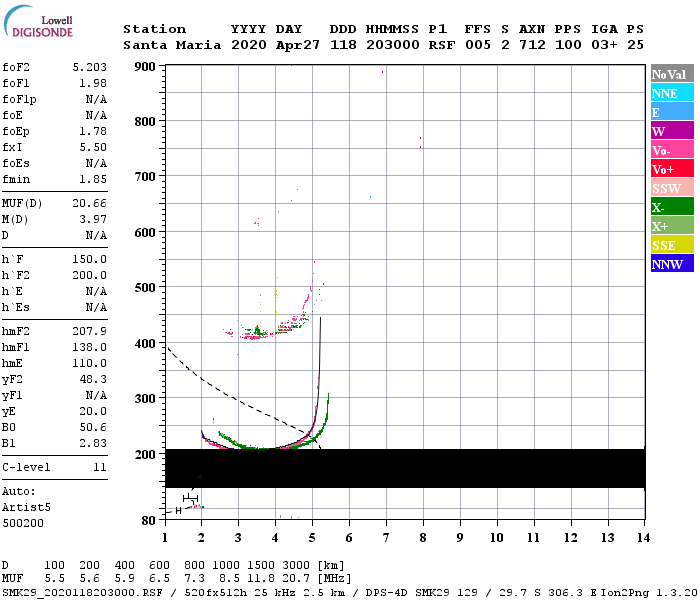Select the X+ light green legend swatch

(672, 225)
